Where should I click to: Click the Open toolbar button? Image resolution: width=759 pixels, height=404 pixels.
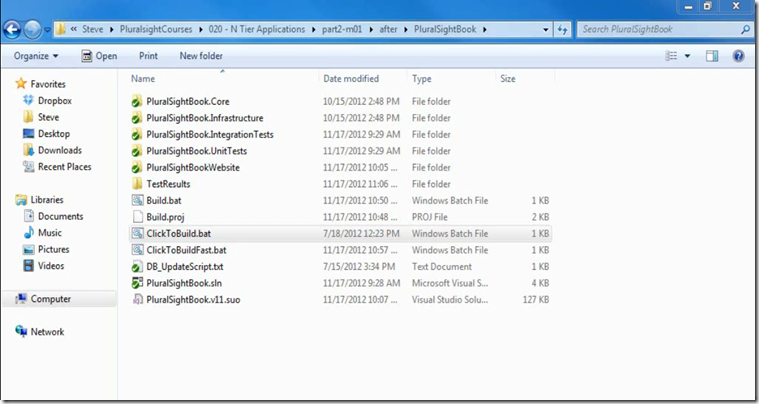(x=99, y=56)
